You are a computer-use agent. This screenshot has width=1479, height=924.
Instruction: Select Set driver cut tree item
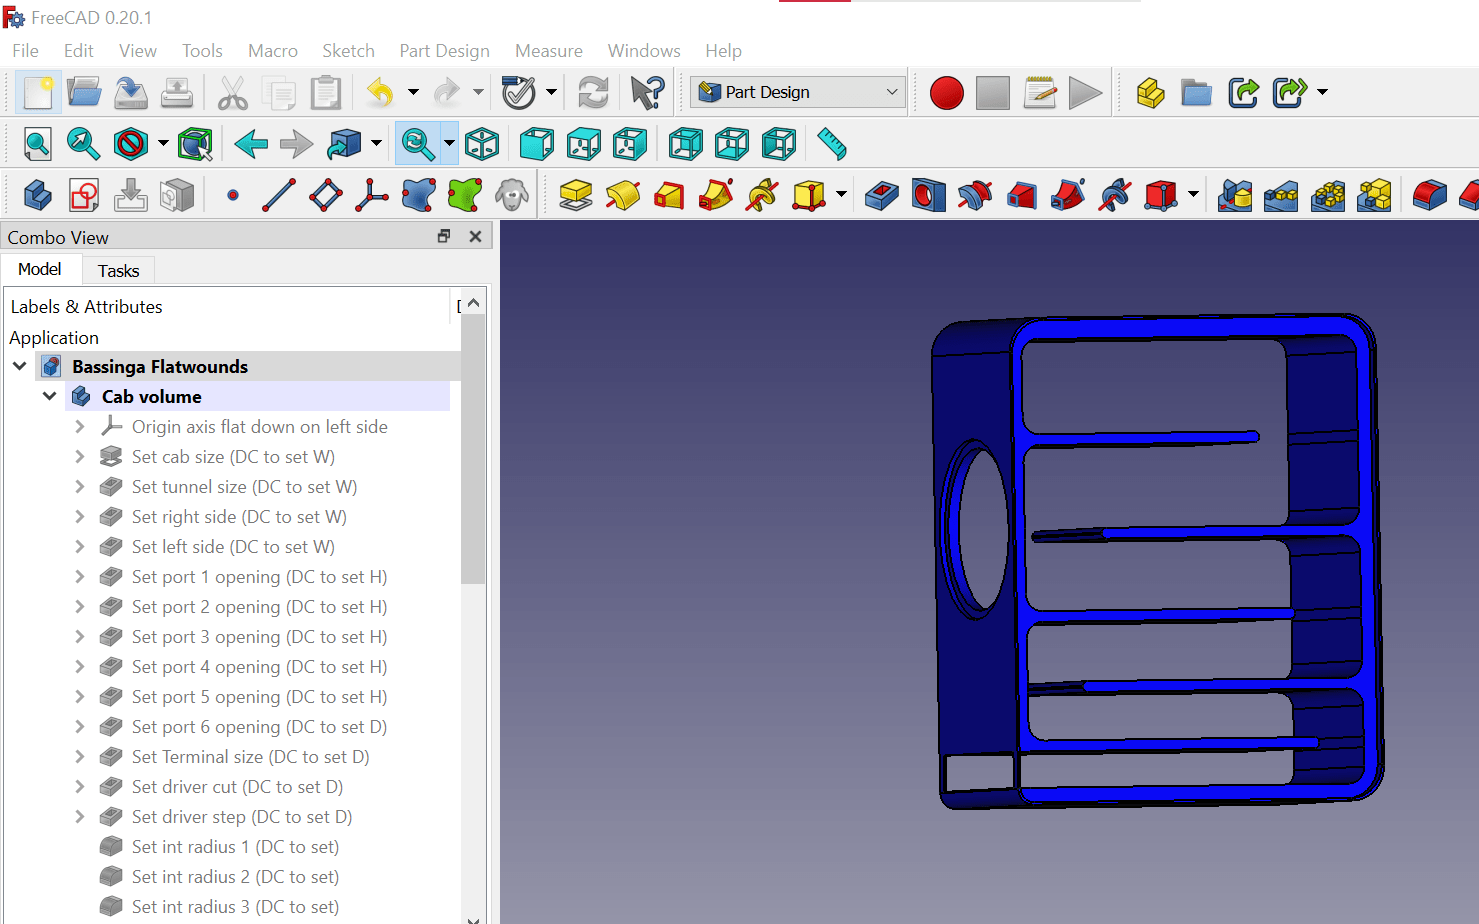pos(237,787)
